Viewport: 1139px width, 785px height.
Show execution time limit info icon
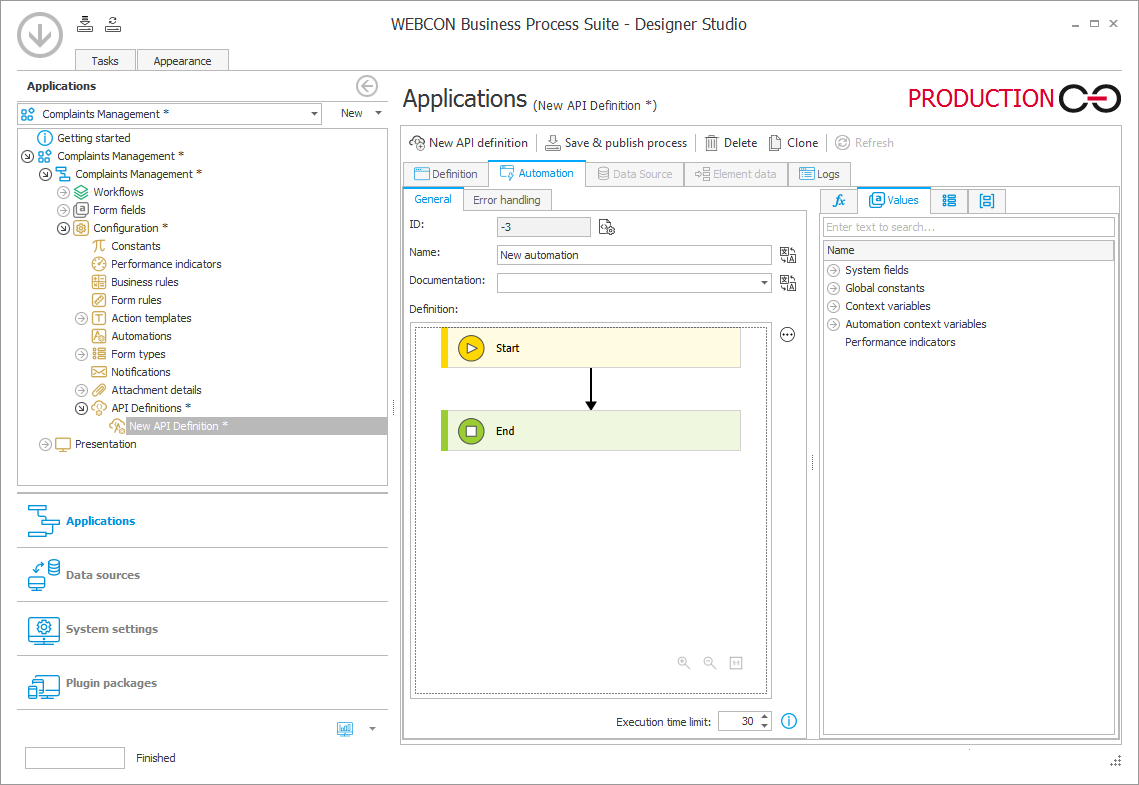coord(789,721)
